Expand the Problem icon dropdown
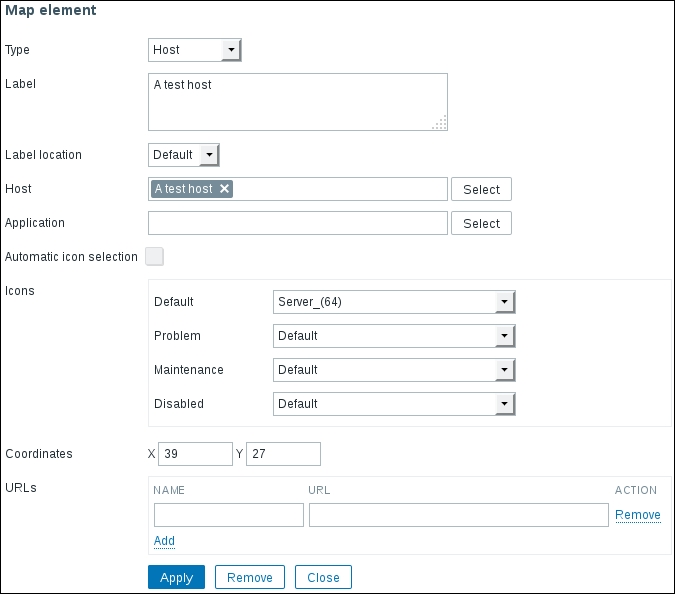Image resolution: width=675 pixels, height=594 pixels. (x=393, y=336)
